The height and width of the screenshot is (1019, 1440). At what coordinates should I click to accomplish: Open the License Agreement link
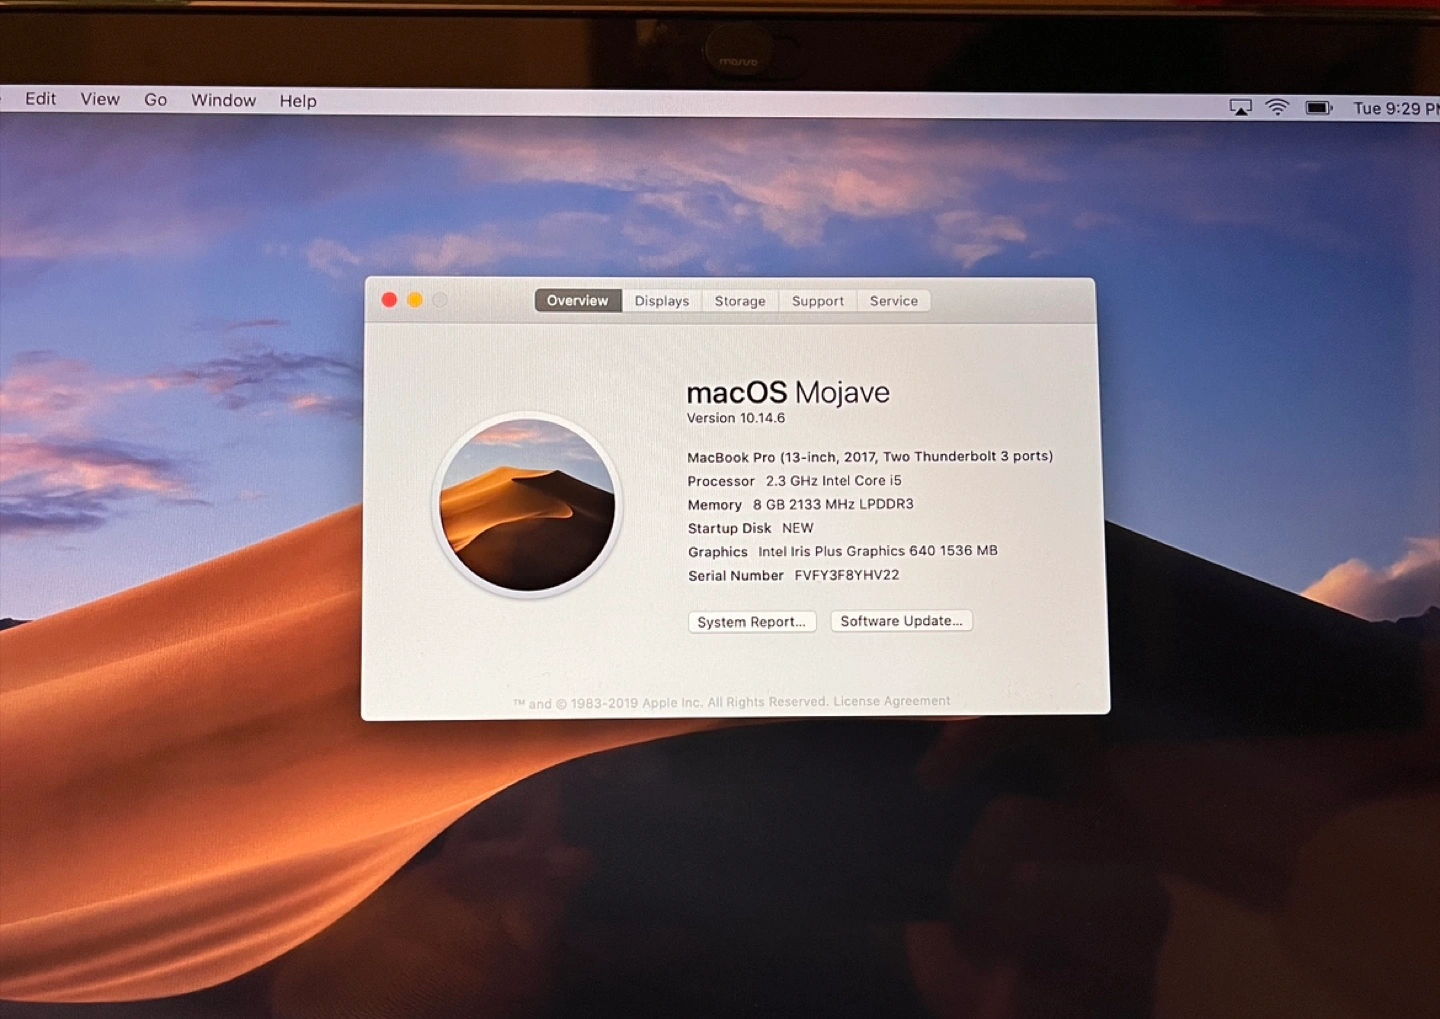(x=892, y=701)
